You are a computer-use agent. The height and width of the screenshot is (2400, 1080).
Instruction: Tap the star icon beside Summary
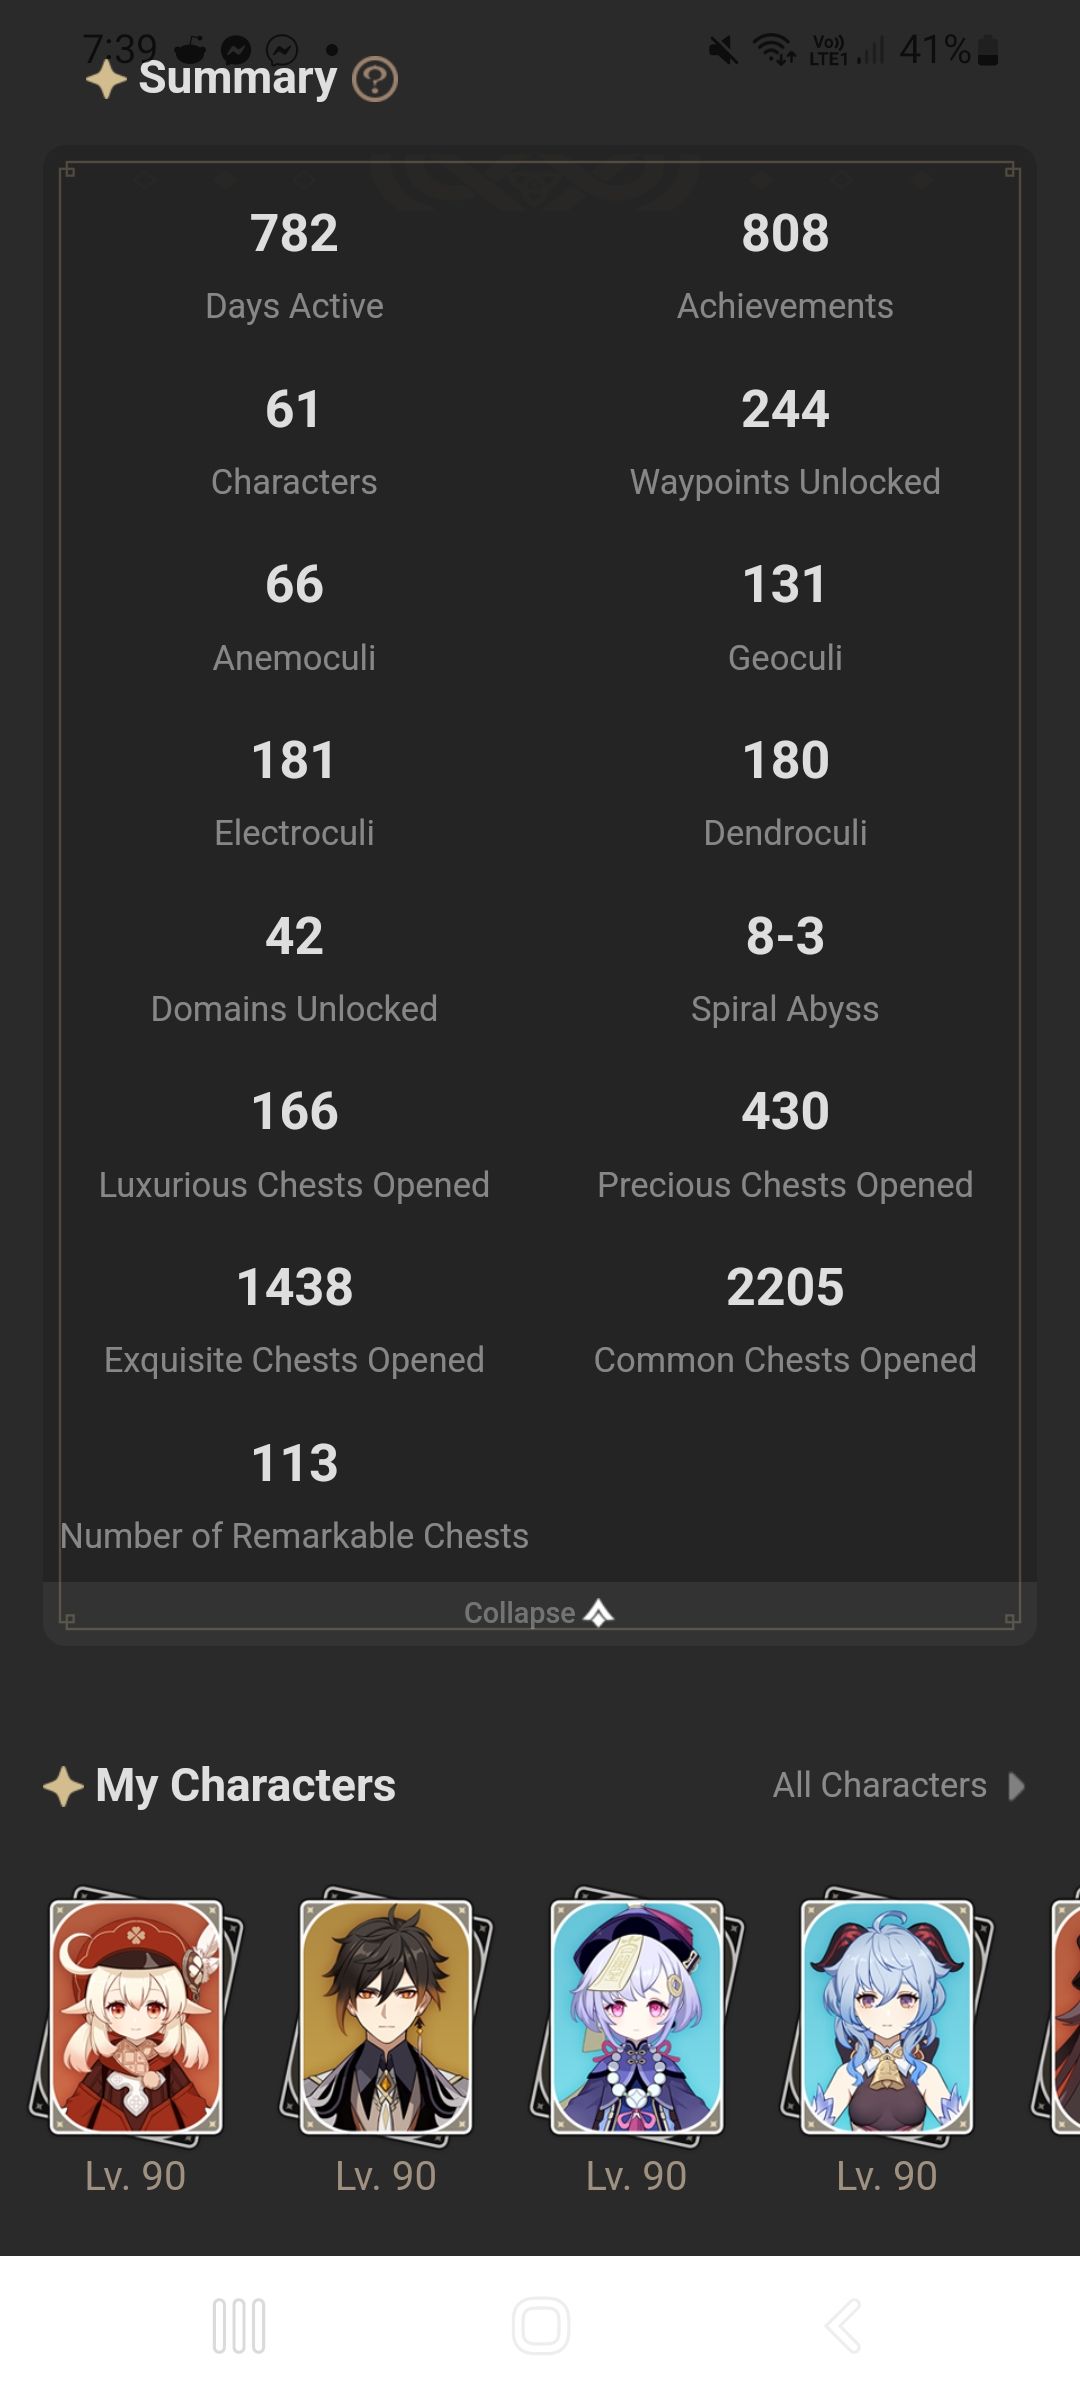point(106,80)
